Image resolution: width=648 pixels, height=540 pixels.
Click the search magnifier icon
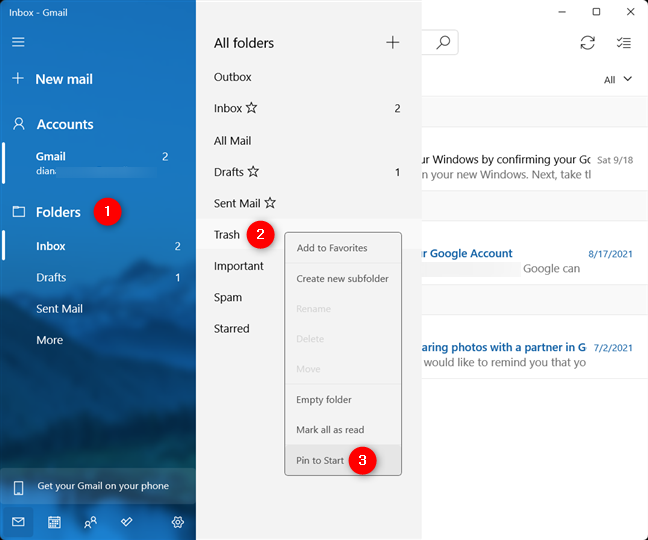pyautogui.click(x=443, y=42)
